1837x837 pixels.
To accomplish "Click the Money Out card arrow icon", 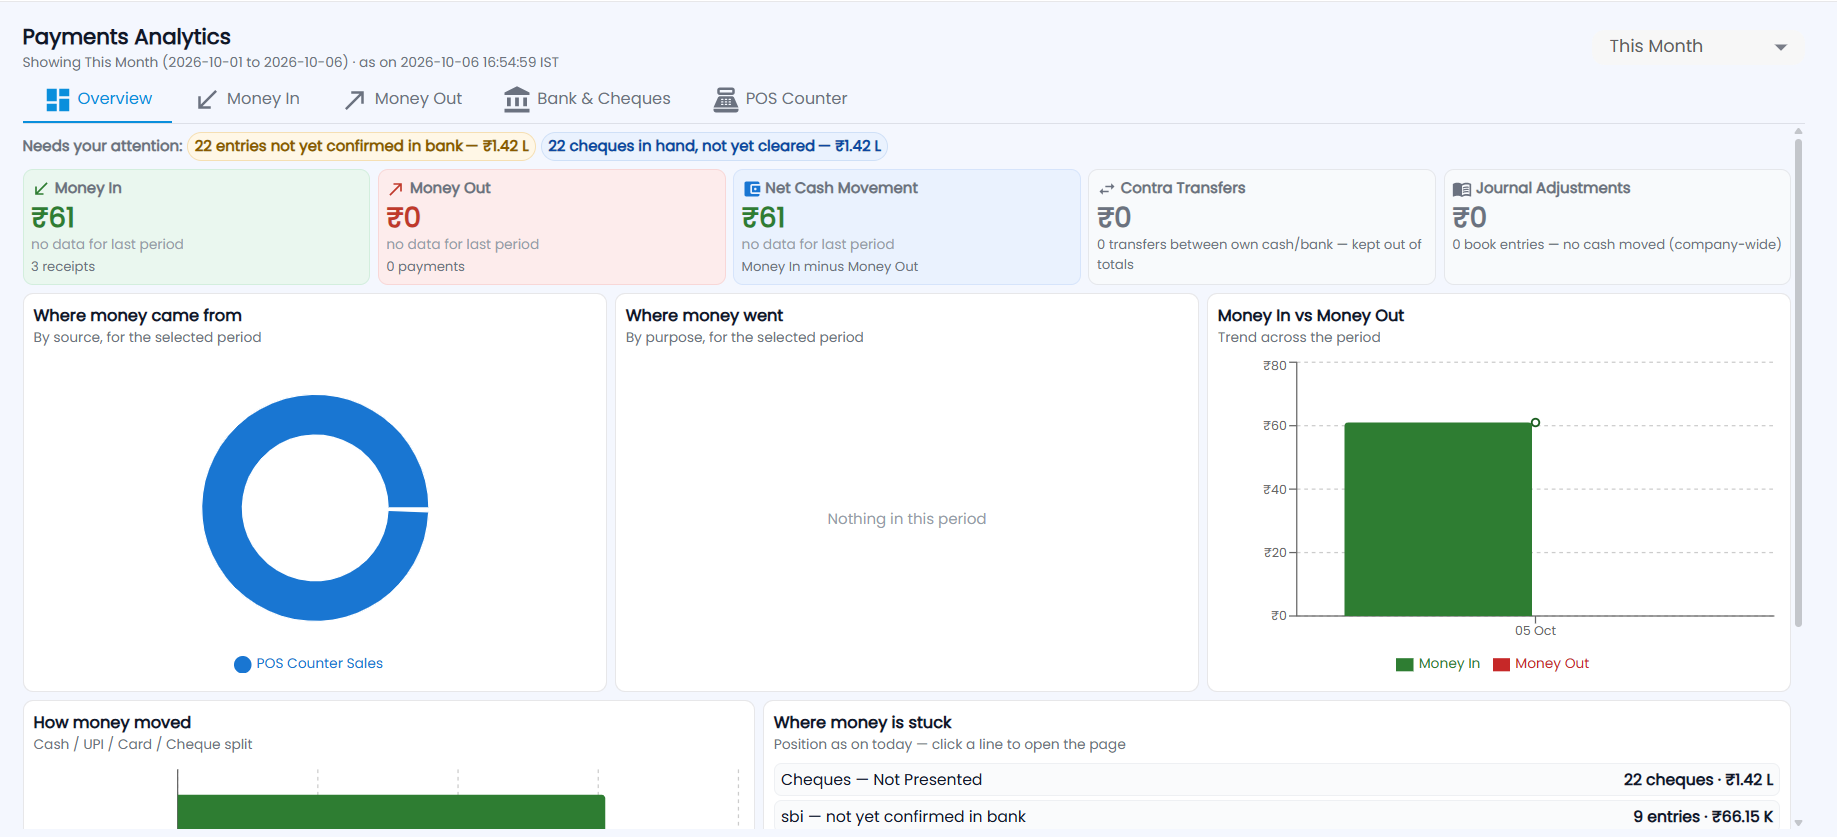I will 396,189.
